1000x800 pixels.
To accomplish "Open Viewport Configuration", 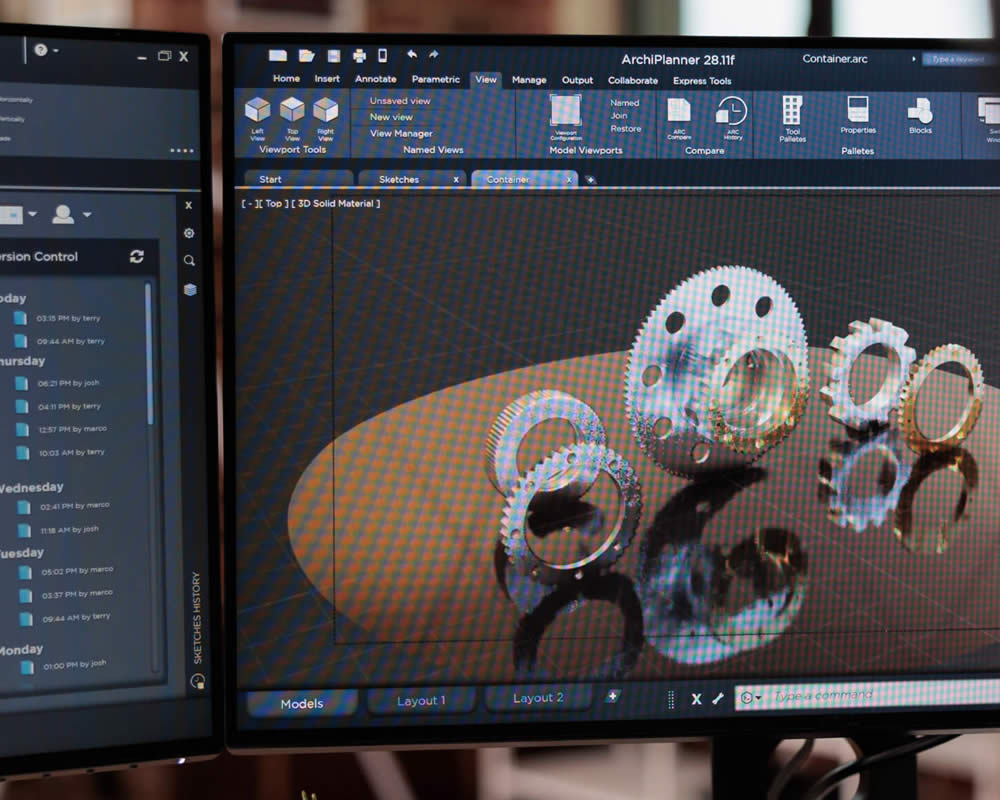I will 566,117.
